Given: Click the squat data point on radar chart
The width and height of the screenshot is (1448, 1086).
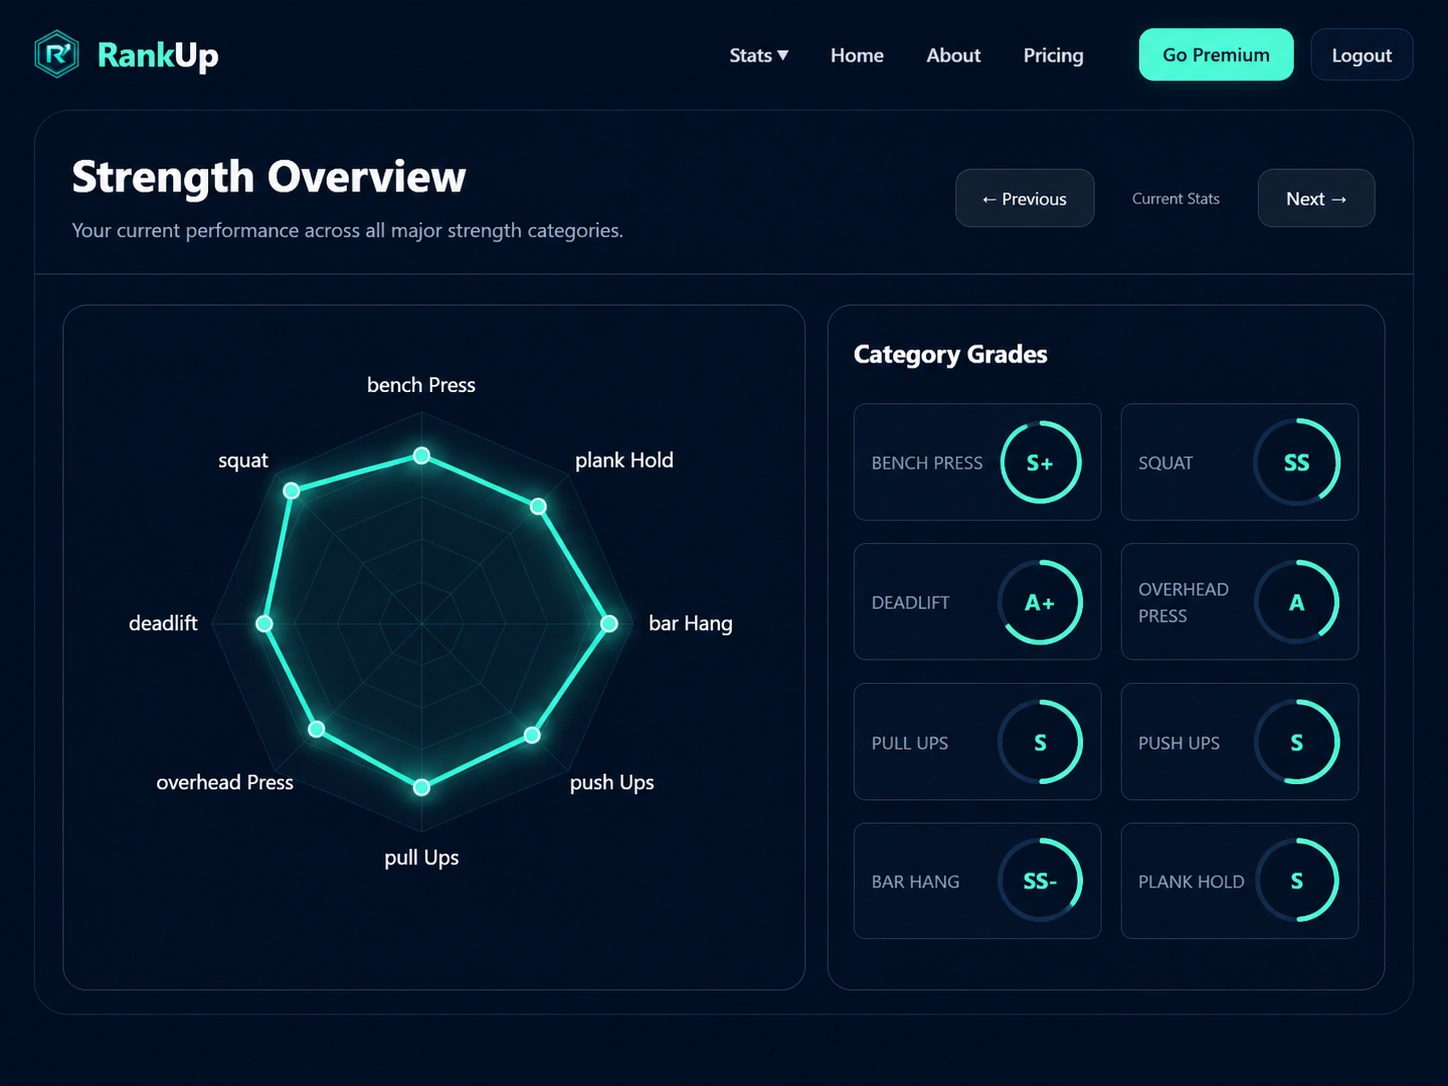Looking at the screenshot, I should pos(291,490).
